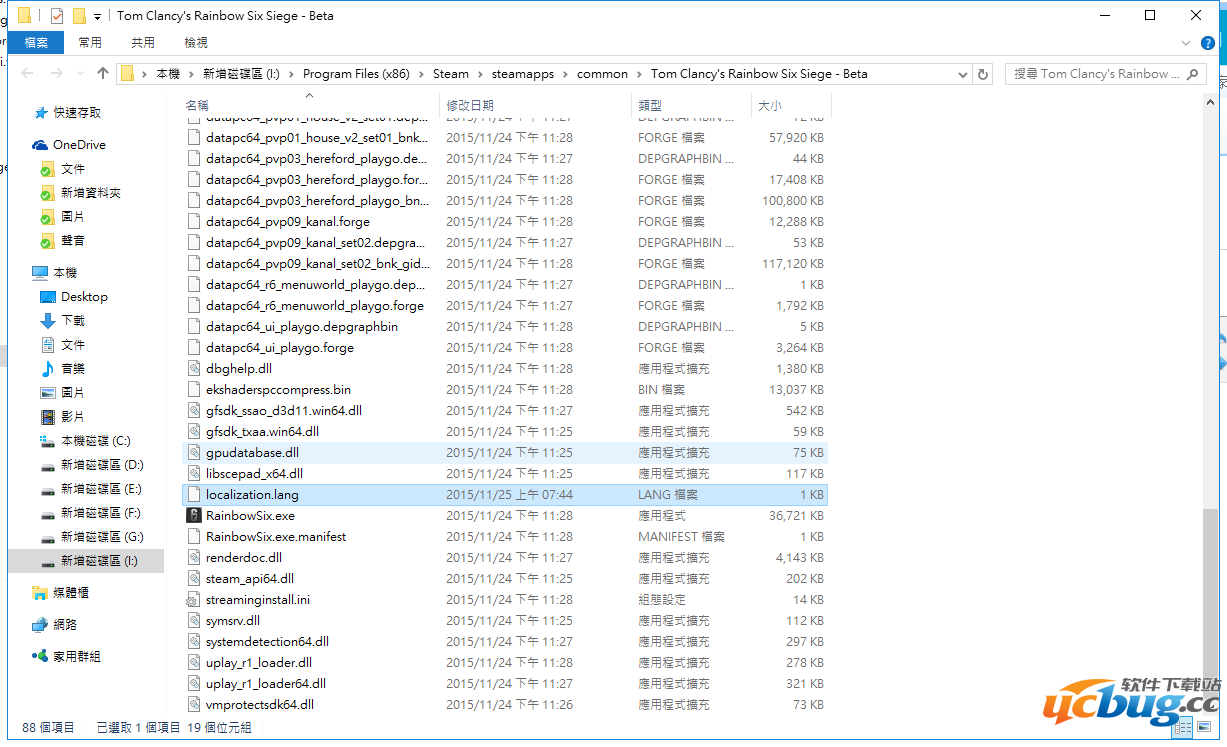Click the RainbowSix.exe application icon
Viewport: 1227px width, 747px height.
click(194, 516)
